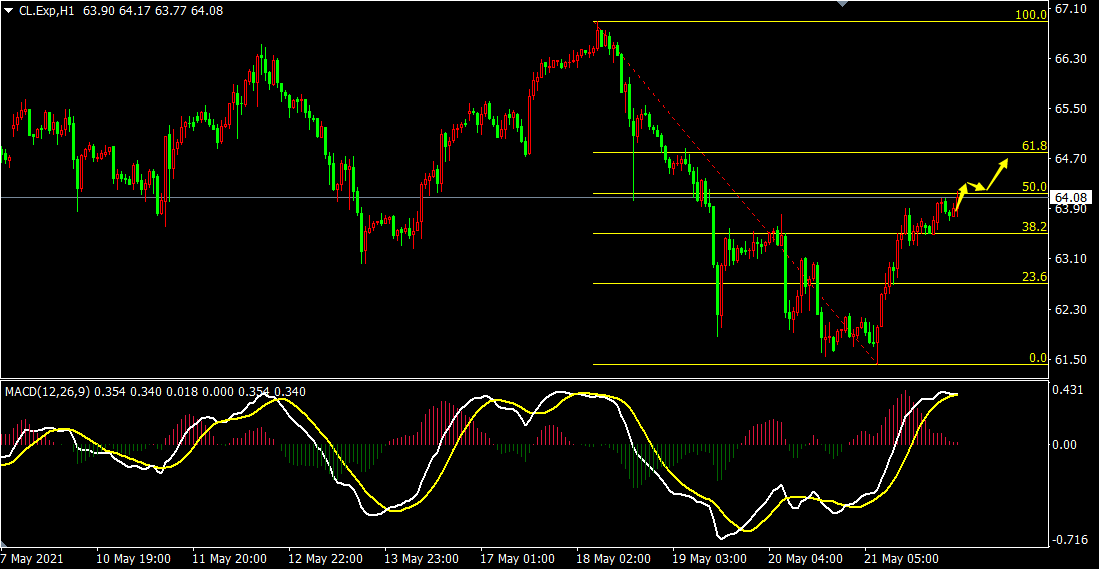
Task: Click the 50.0 Fibonacci level label
Action: [x=1035, y=186]
